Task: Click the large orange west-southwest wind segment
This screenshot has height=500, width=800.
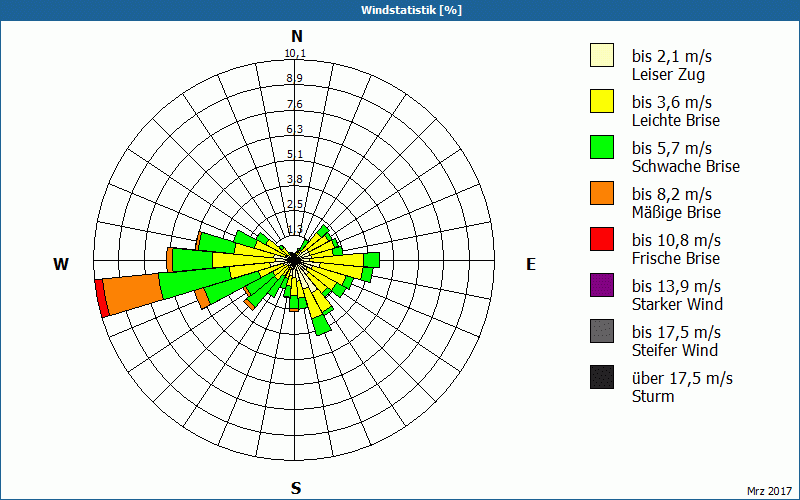Action: pyautogui.click(x=134, y=293)
